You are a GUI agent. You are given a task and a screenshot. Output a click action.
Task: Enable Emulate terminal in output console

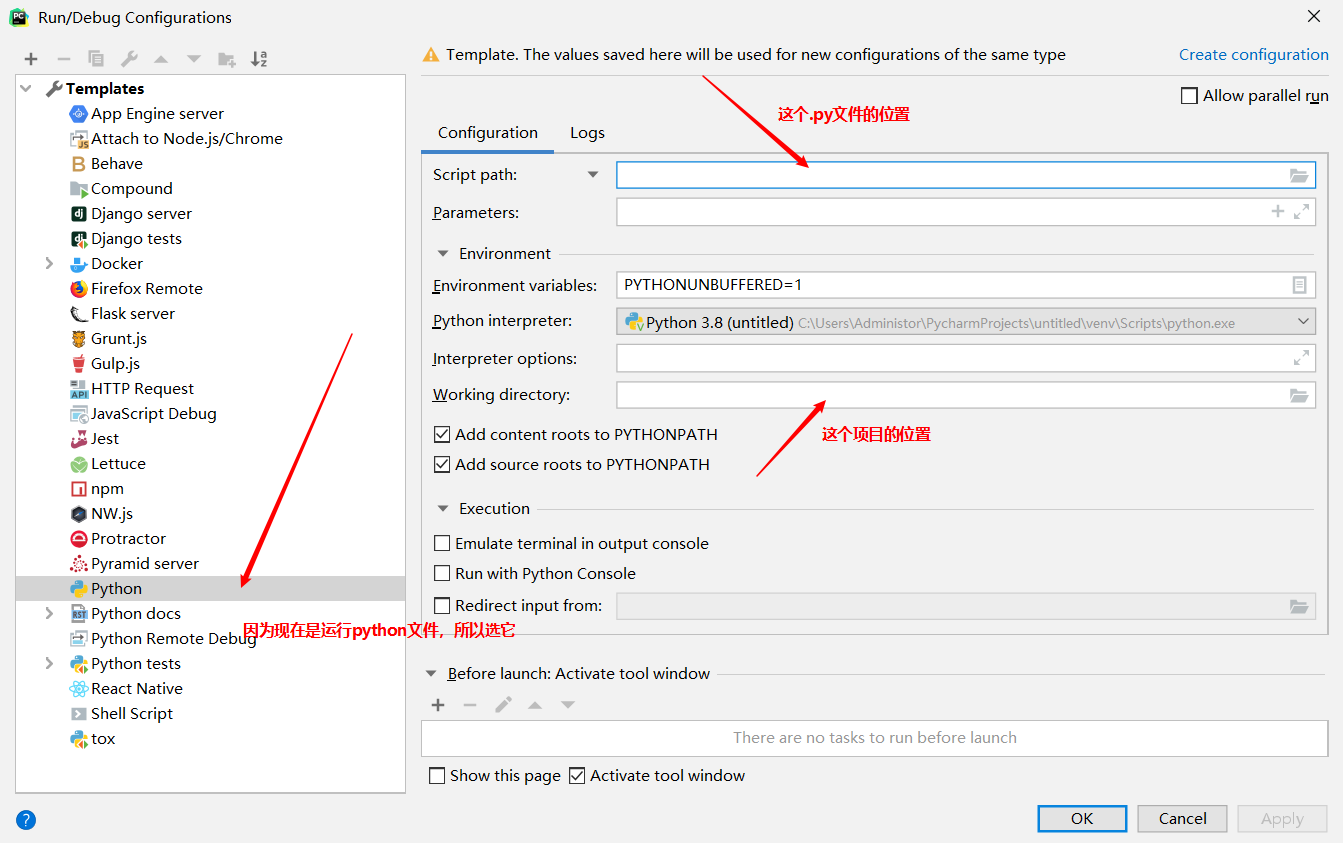[x=442, y=544]
